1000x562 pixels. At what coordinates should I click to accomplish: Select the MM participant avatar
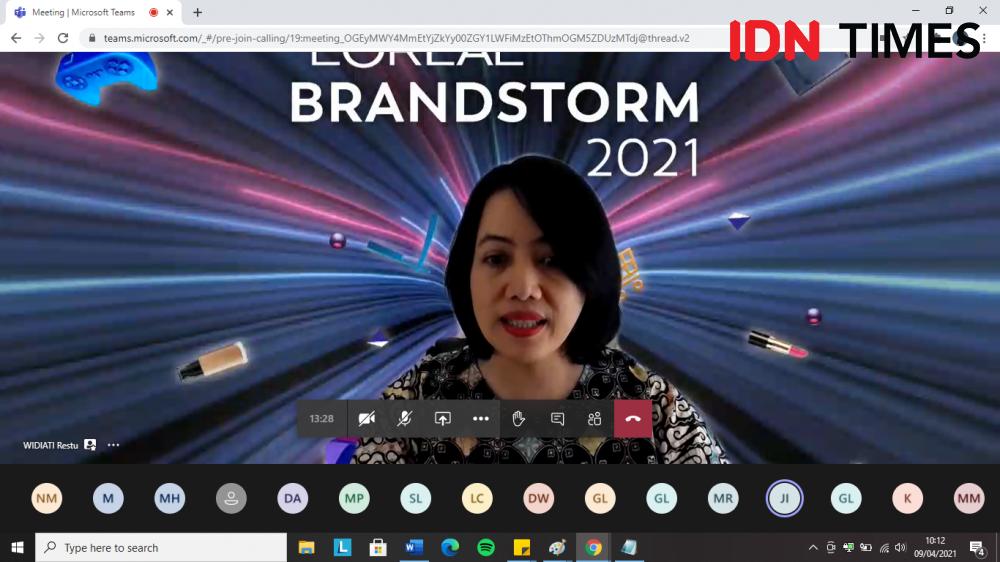tap(969, 498)
